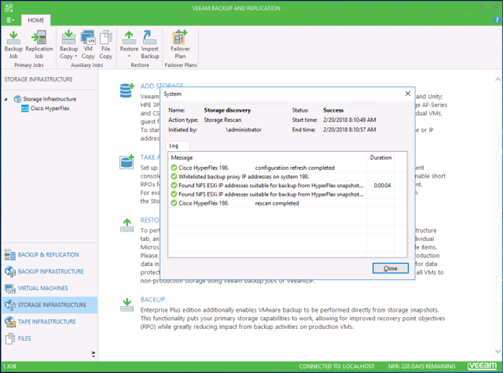Click the Success status value
The height and width of the screenshot is (373, 503).
[333, 110]
